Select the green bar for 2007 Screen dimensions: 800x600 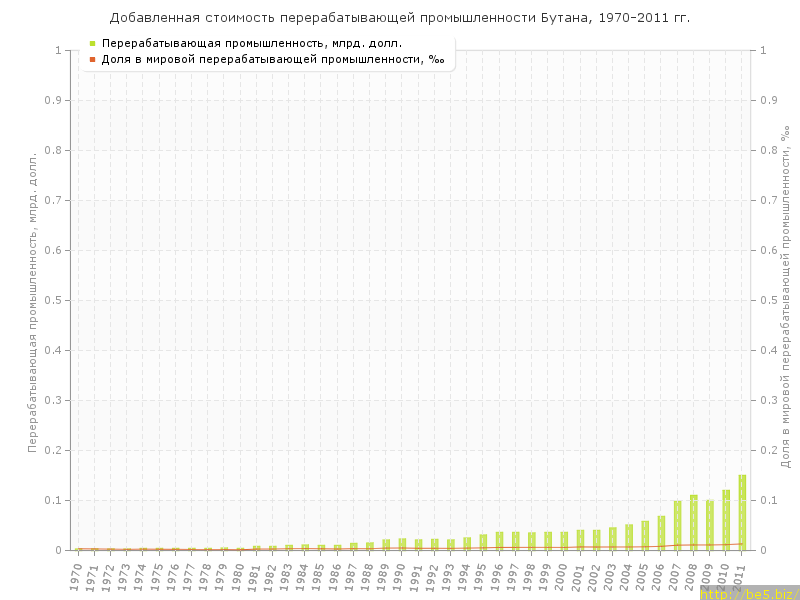click(x=677, y=525)
